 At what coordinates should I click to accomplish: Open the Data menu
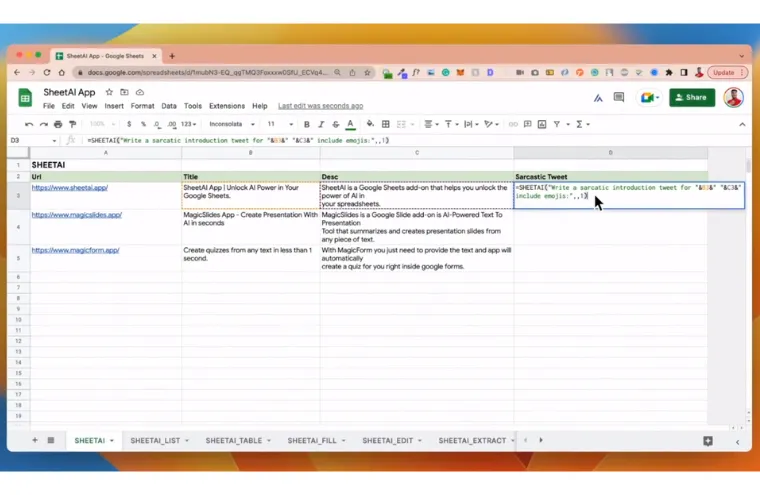(x=169, y=106)
